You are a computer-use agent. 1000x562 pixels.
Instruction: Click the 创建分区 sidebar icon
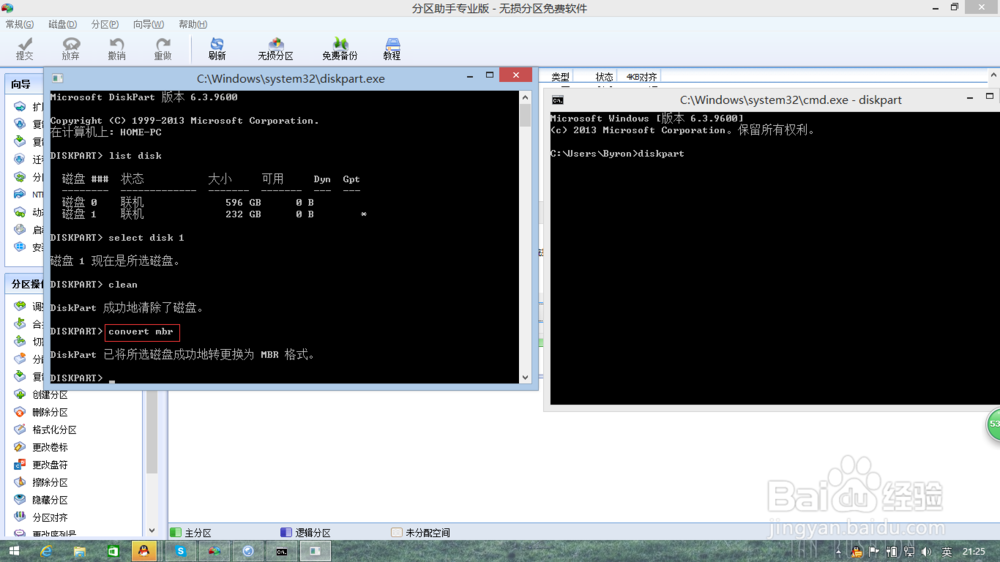[20, 394]
